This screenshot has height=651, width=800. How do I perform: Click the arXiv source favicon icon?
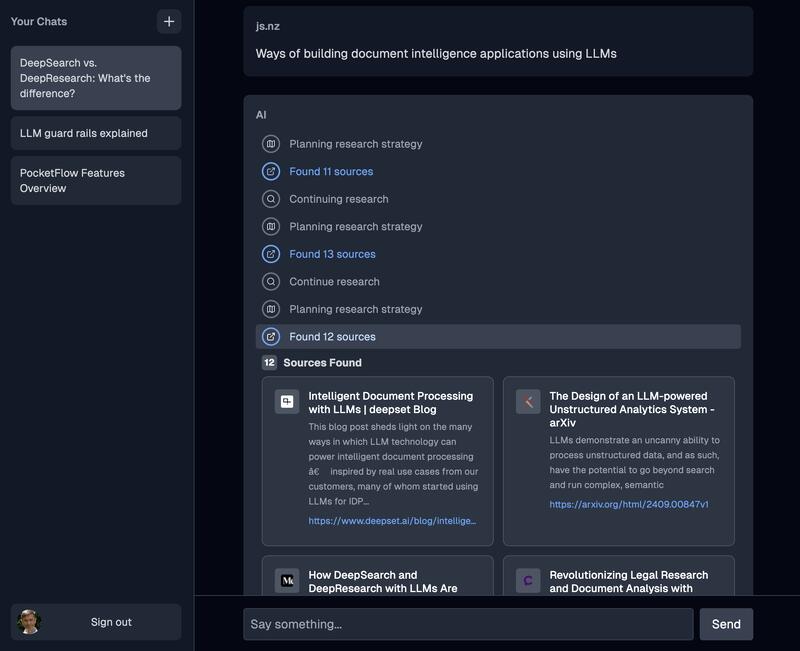(528, 402)
